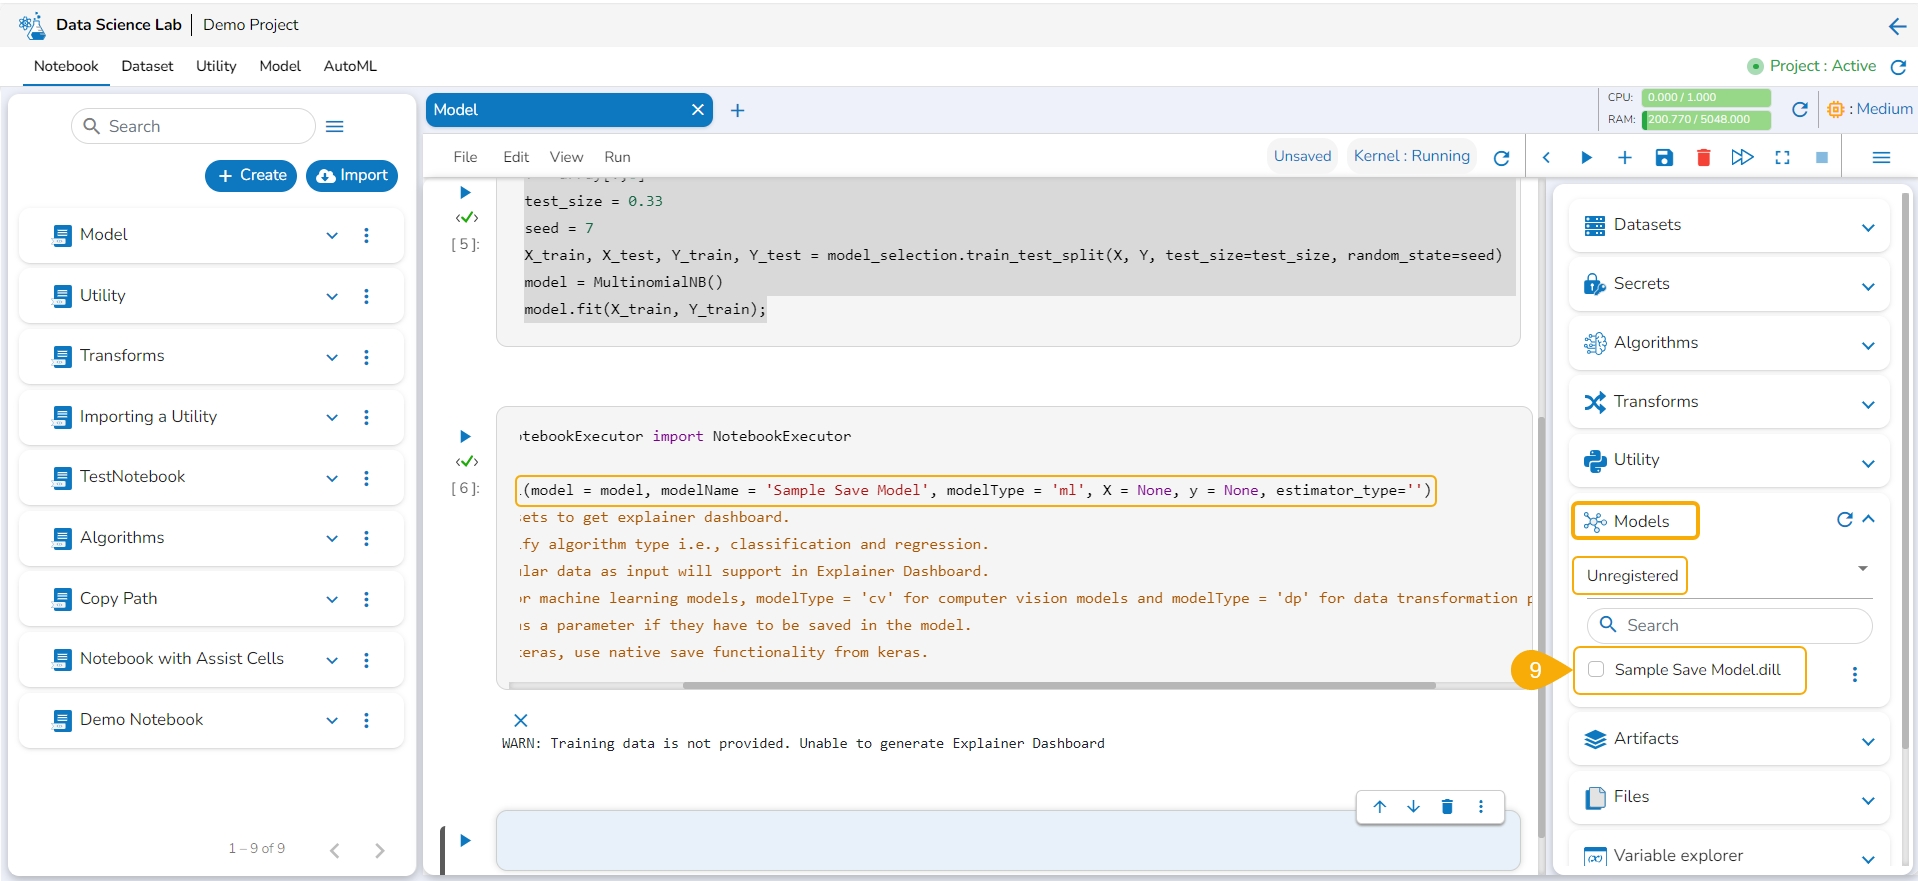Click the red delete cell icon
The image size is (1918, 881).
pos(1703,158)
